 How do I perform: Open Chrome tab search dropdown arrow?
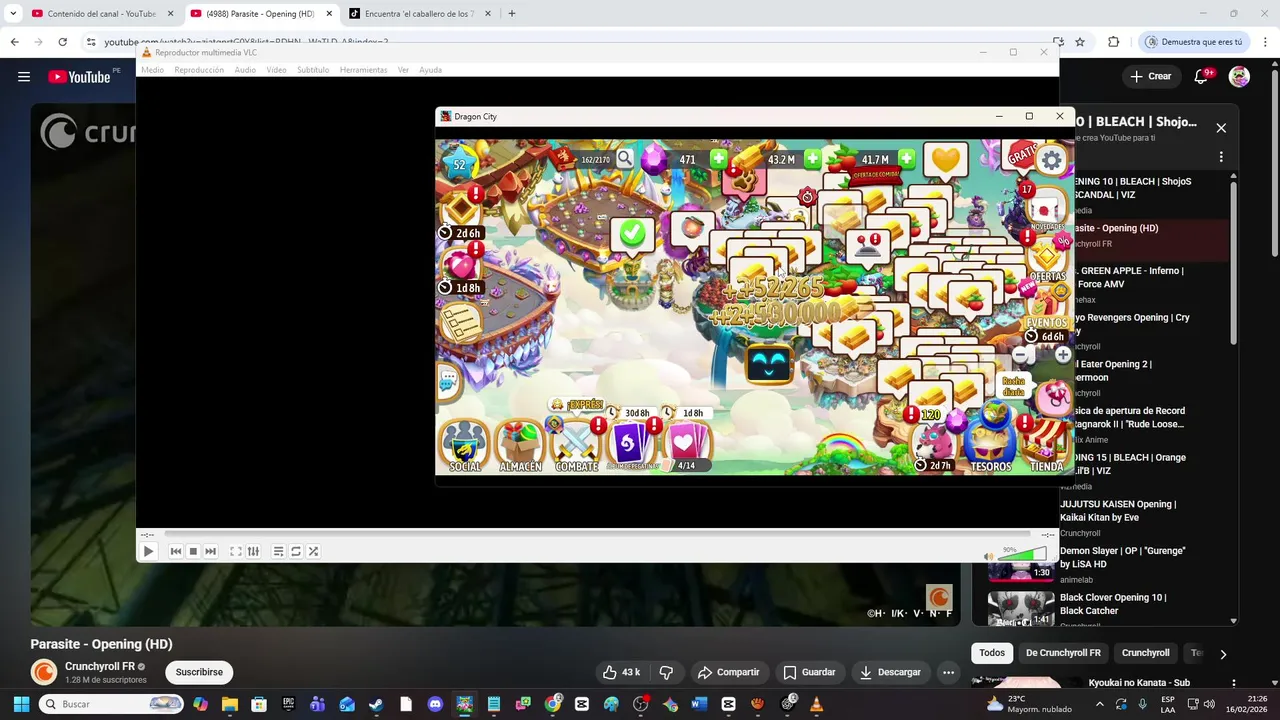tap(13, 14)
